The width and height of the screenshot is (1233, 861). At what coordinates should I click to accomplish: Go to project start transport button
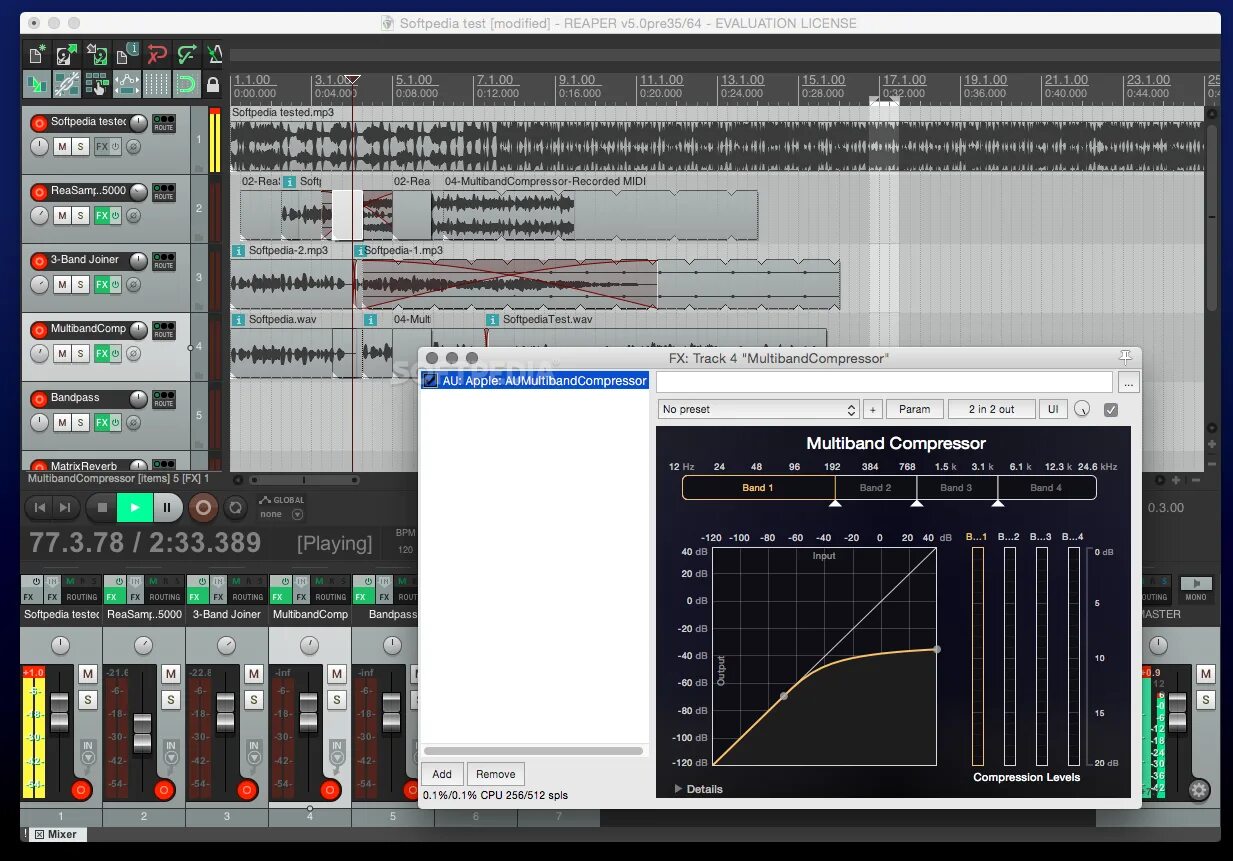tap(40, 508)
